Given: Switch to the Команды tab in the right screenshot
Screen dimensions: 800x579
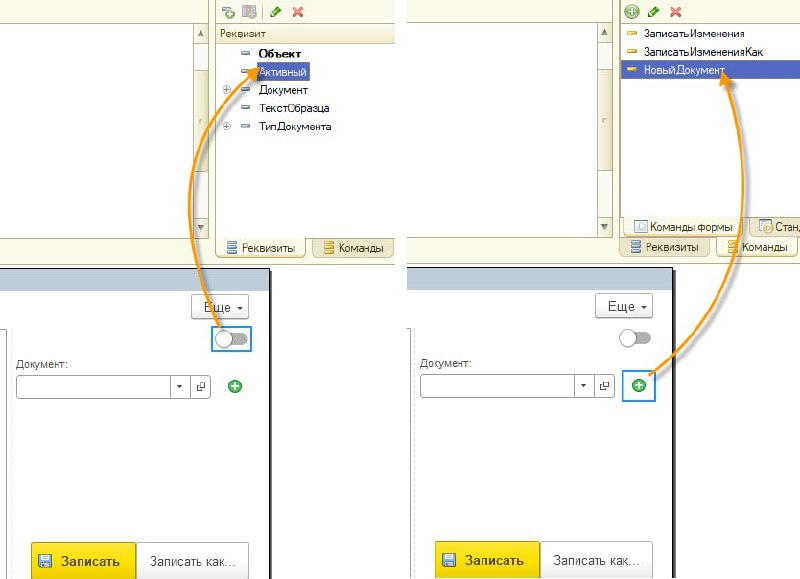Looking at the screenshot, I should (758, 247).
